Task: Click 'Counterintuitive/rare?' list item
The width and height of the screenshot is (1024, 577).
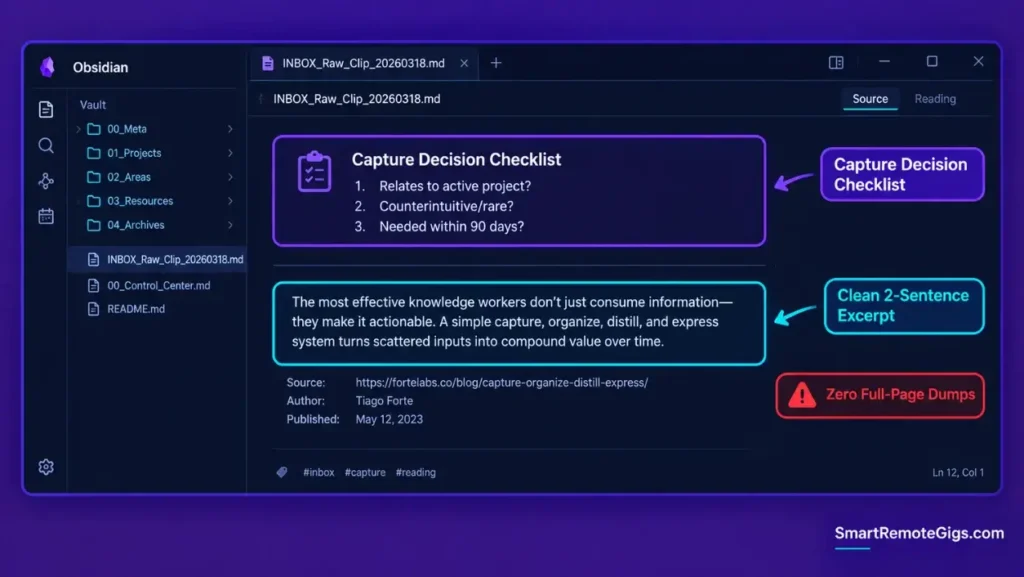Action: (x=446, y=206)
